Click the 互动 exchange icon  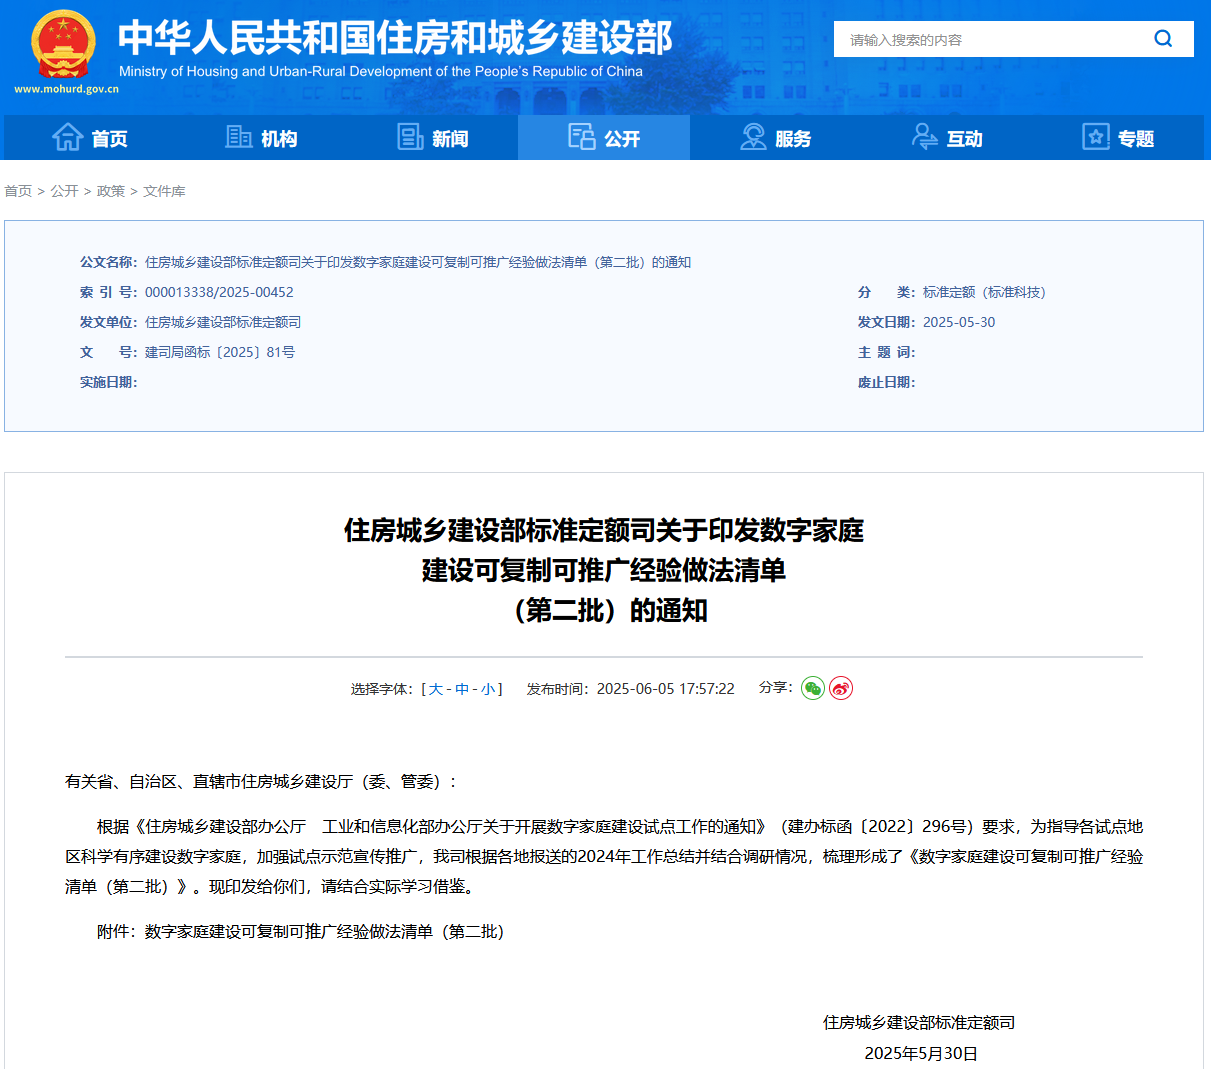click(x=925, y=137)
